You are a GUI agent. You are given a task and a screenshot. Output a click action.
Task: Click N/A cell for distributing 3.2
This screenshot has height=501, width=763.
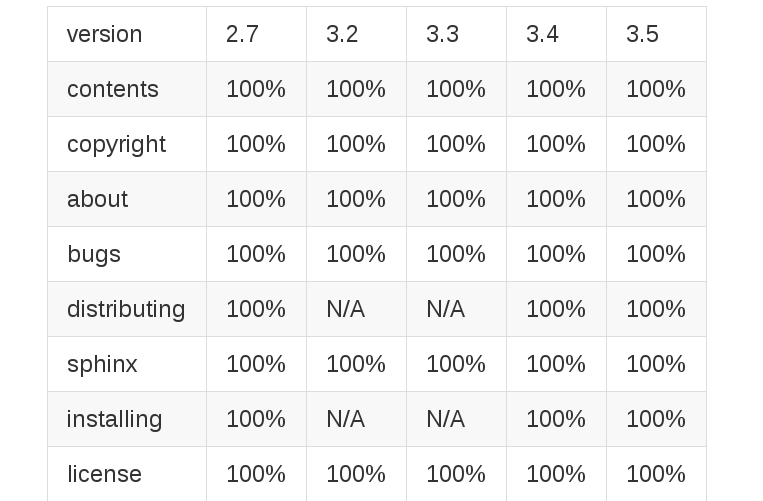(x=357, y=309)
